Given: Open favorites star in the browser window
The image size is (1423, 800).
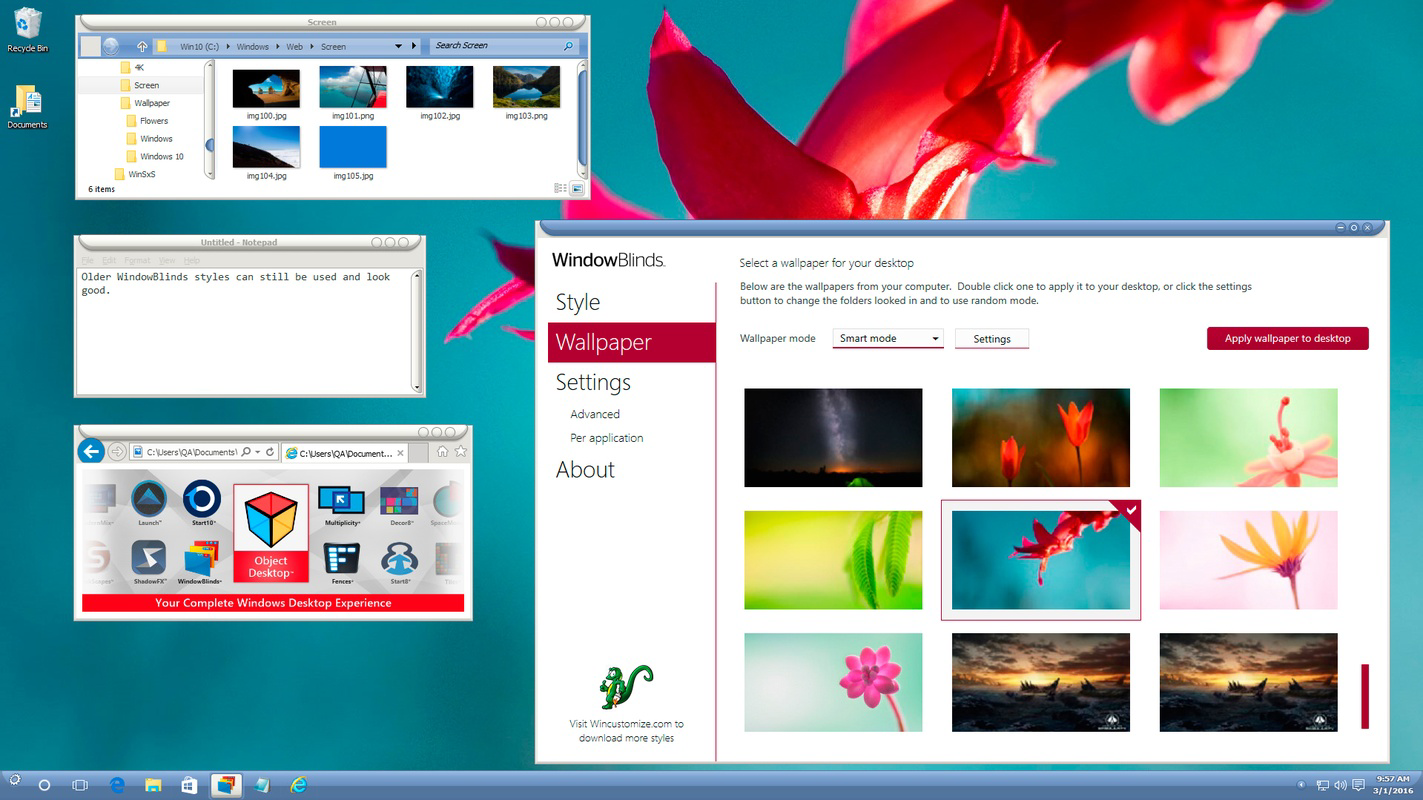Looking at the screenshot, I should [x=462, y=452].
